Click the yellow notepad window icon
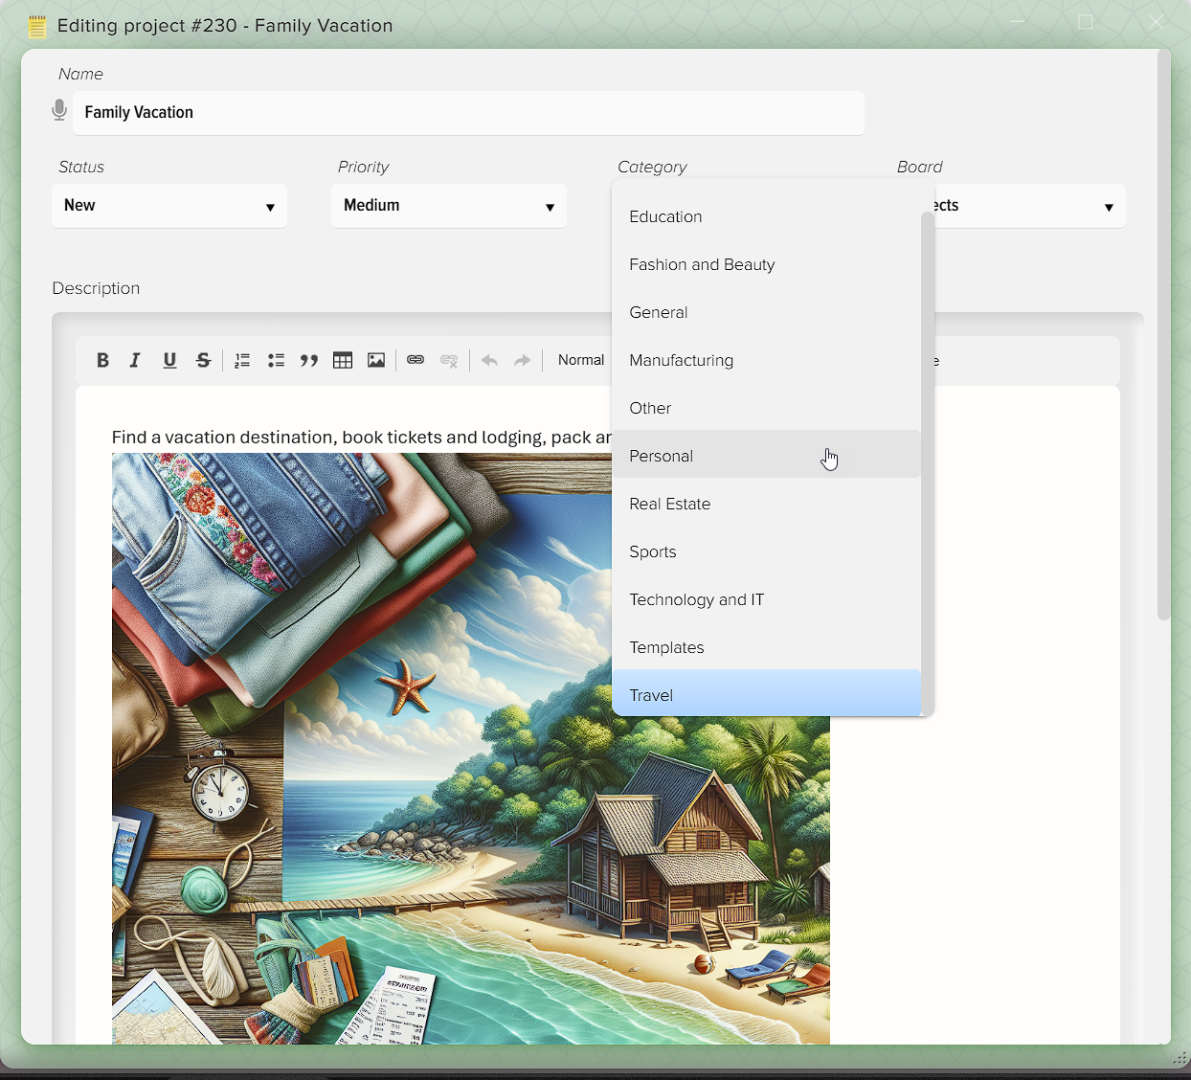The width and height of the screenshot is (1191, 1080). coord(37,27)
